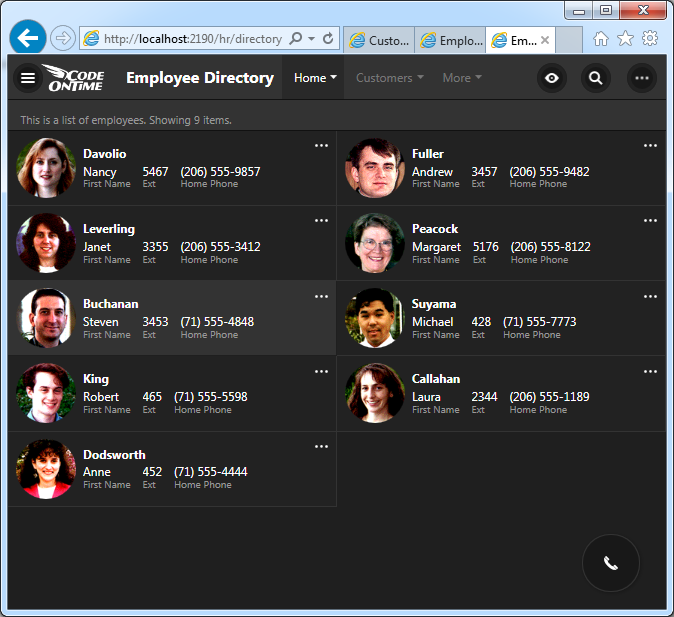This screenshot has height=617, width=674.
Task: Click the Suyama last name
Action: [x=434, y=304]
